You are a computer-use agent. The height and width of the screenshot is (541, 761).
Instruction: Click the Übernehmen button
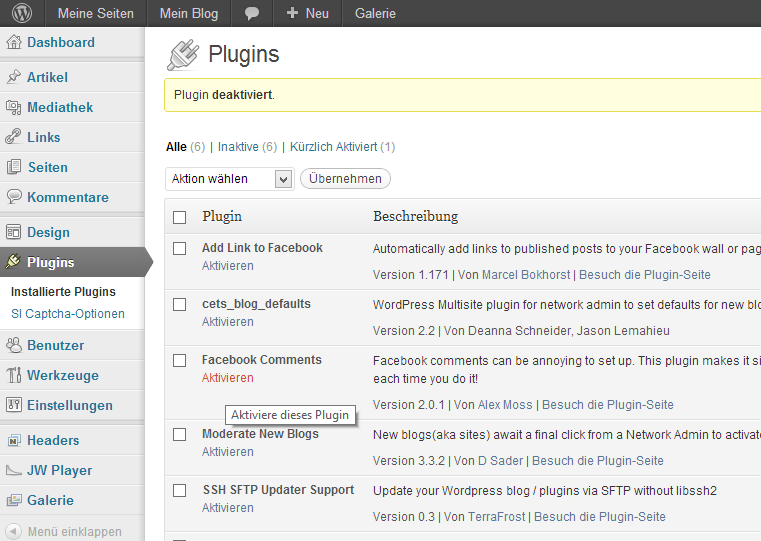coord(345,179)
